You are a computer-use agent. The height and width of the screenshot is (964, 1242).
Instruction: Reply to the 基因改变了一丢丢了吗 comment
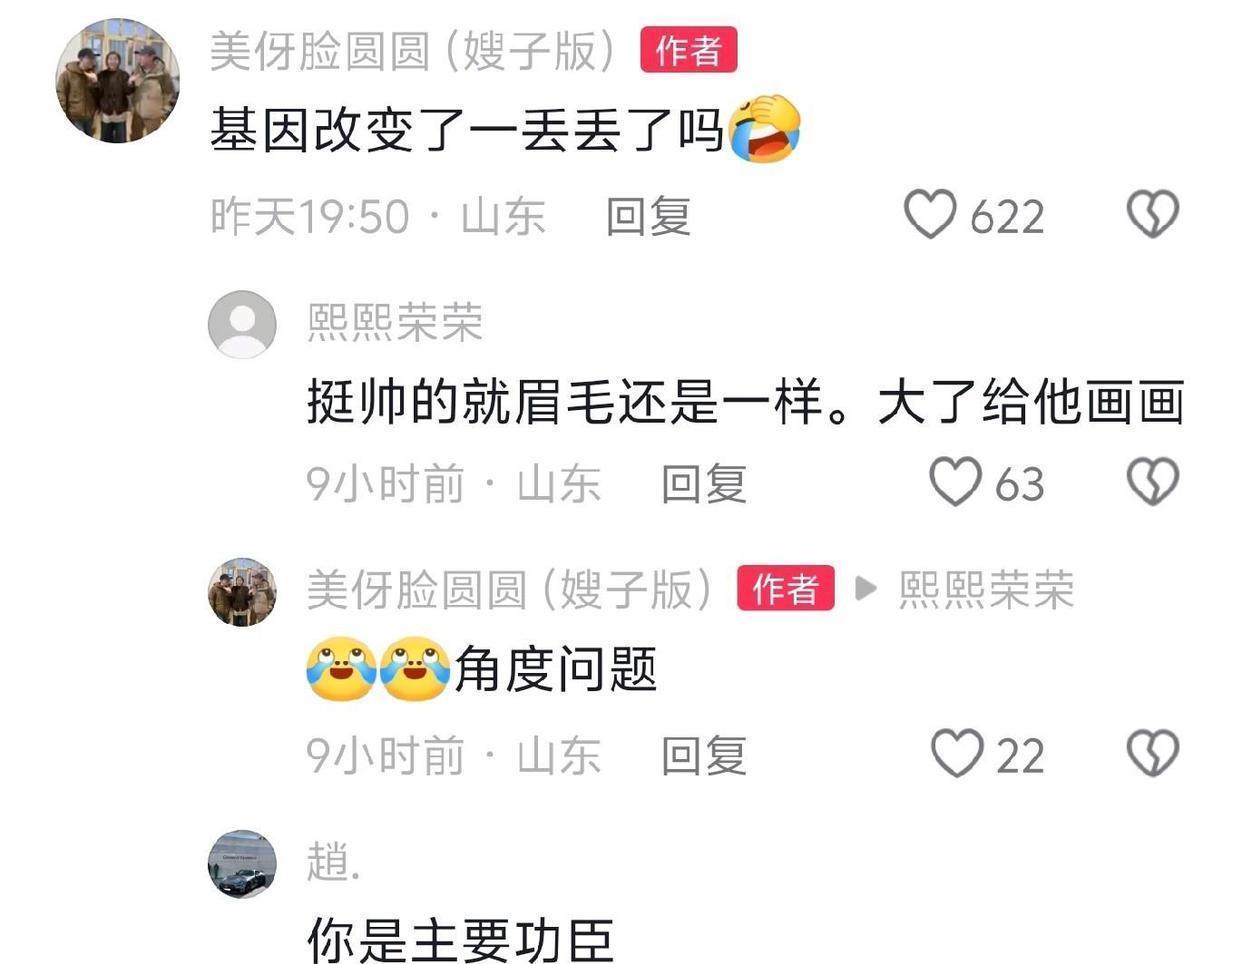click(648, 216)
